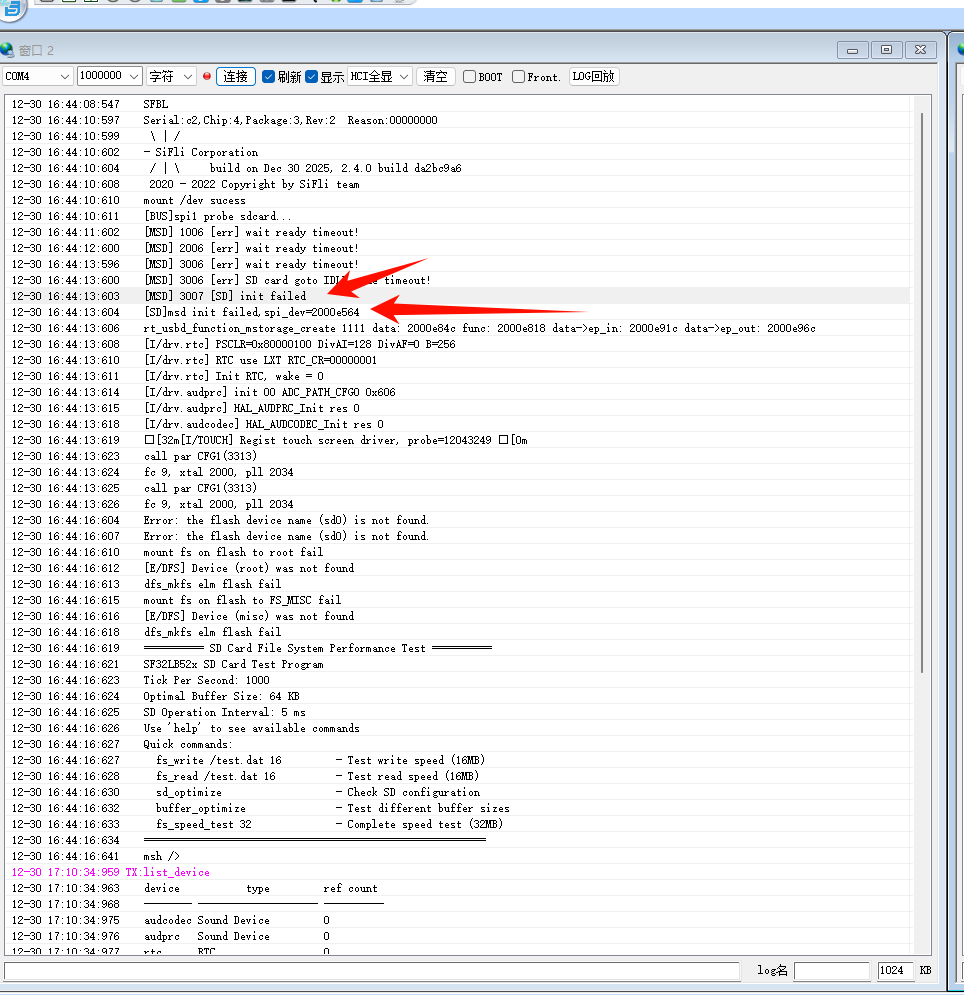Click the log scrollbar up arrow
964x995 pixels.
(x=924, y=103)
